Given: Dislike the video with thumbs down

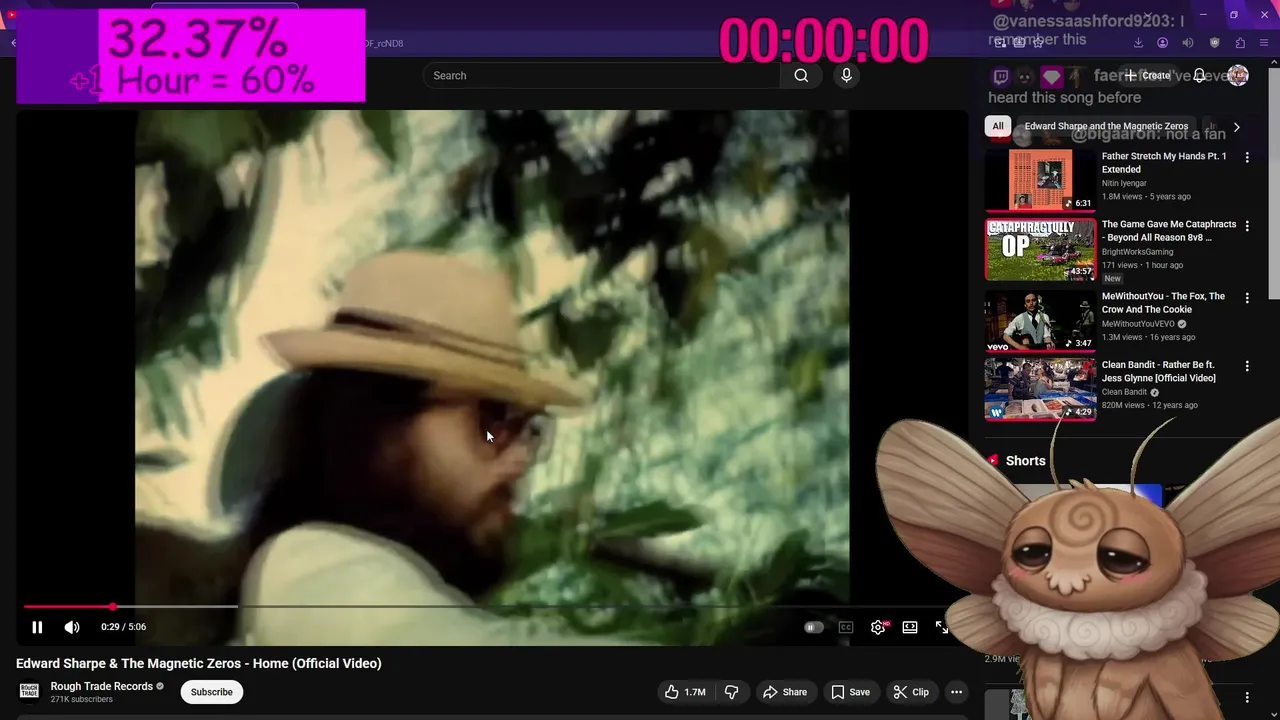Looking at the screenshot, I should click(x=731, y=692).
